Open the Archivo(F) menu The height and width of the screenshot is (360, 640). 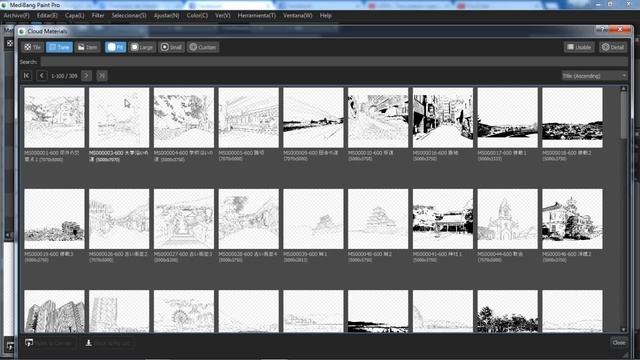click(x=16, y=16)
